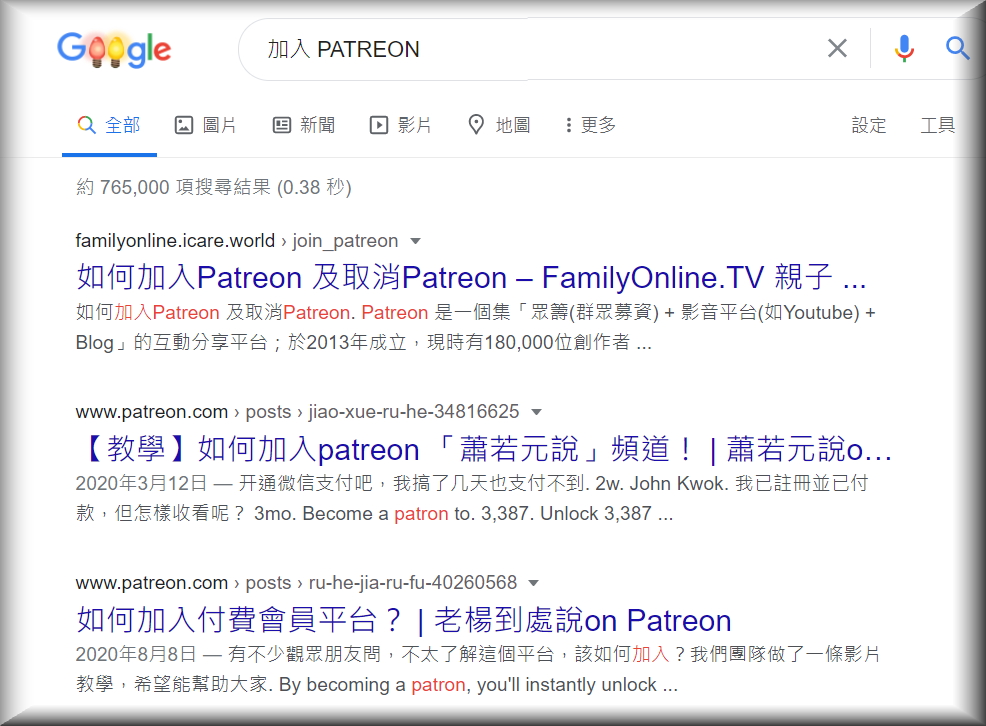The width and height of the screenshot is (986, 726).
Task: Click the videos tab play icon
Action: tap(379, 125)
